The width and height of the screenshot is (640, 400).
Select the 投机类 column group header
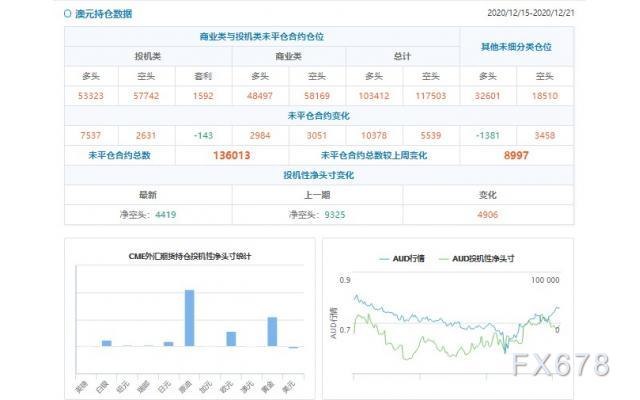148,56
